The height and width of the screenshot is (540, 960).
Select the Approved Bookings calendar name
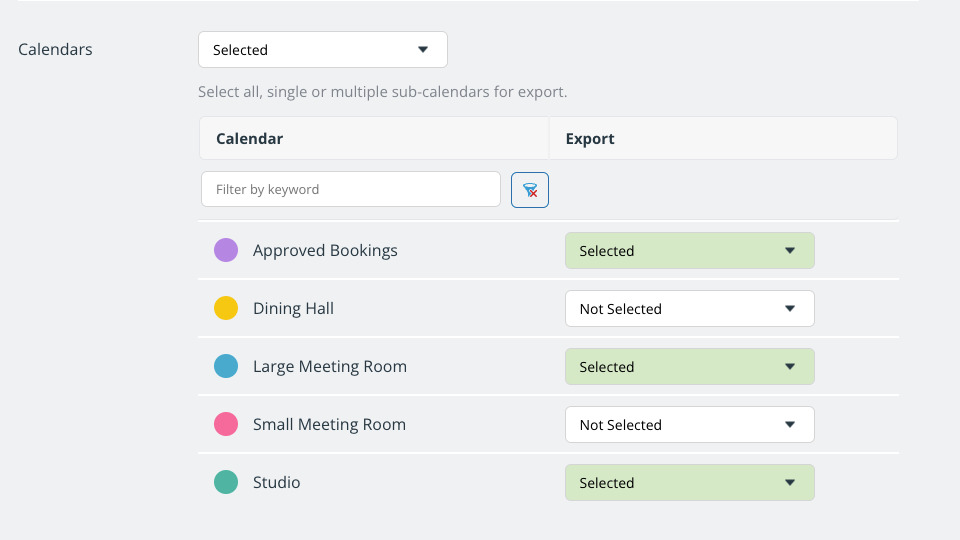tap(325, 250)
